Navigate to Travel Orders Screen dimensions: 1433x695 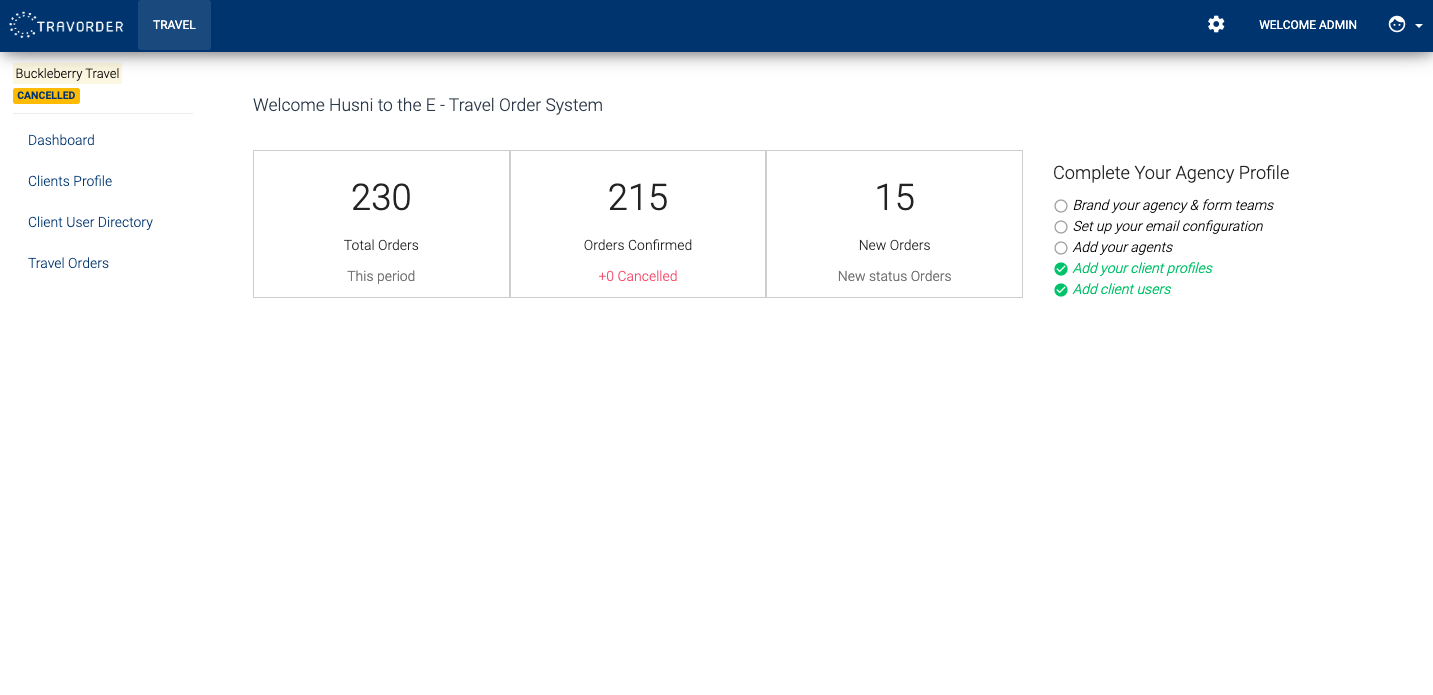[x=68, y=263]
